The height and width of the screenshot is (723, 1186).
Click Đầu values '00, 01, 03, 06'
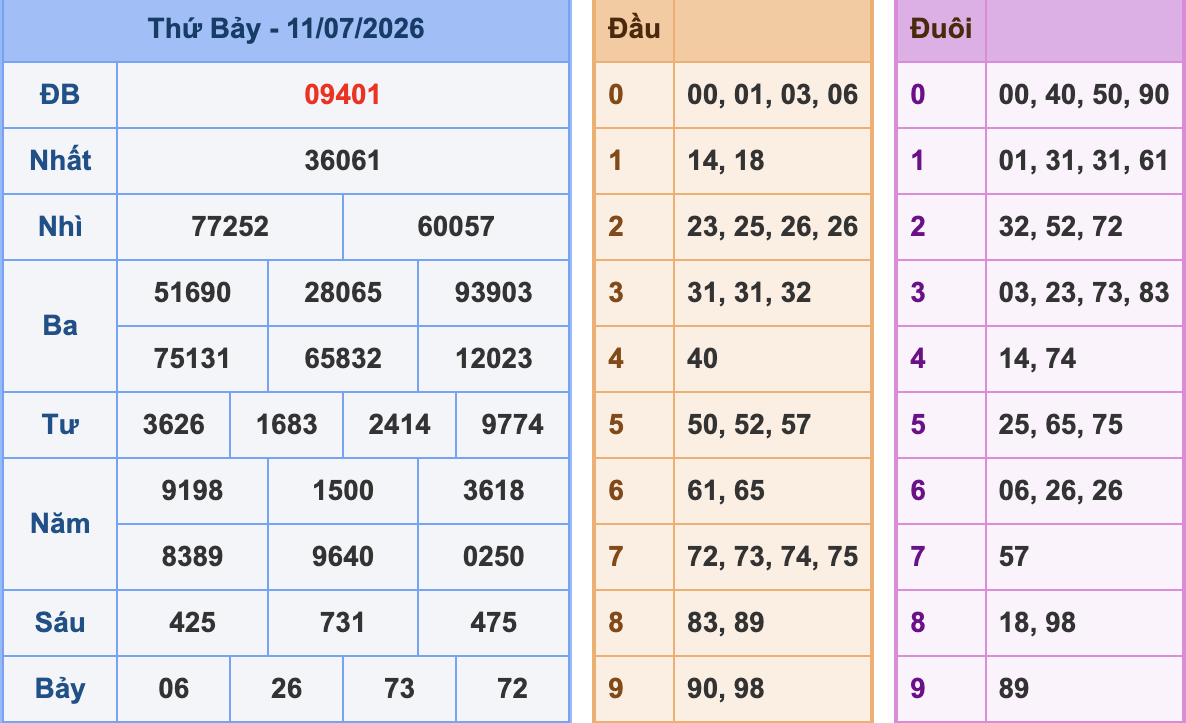coord(772,95)
